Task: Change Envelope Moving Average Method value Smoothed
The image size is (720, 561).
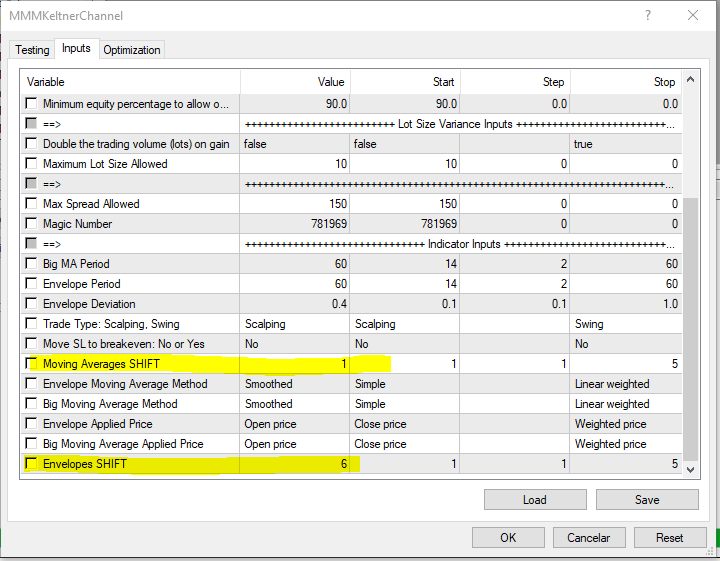Action: point(294,384)
